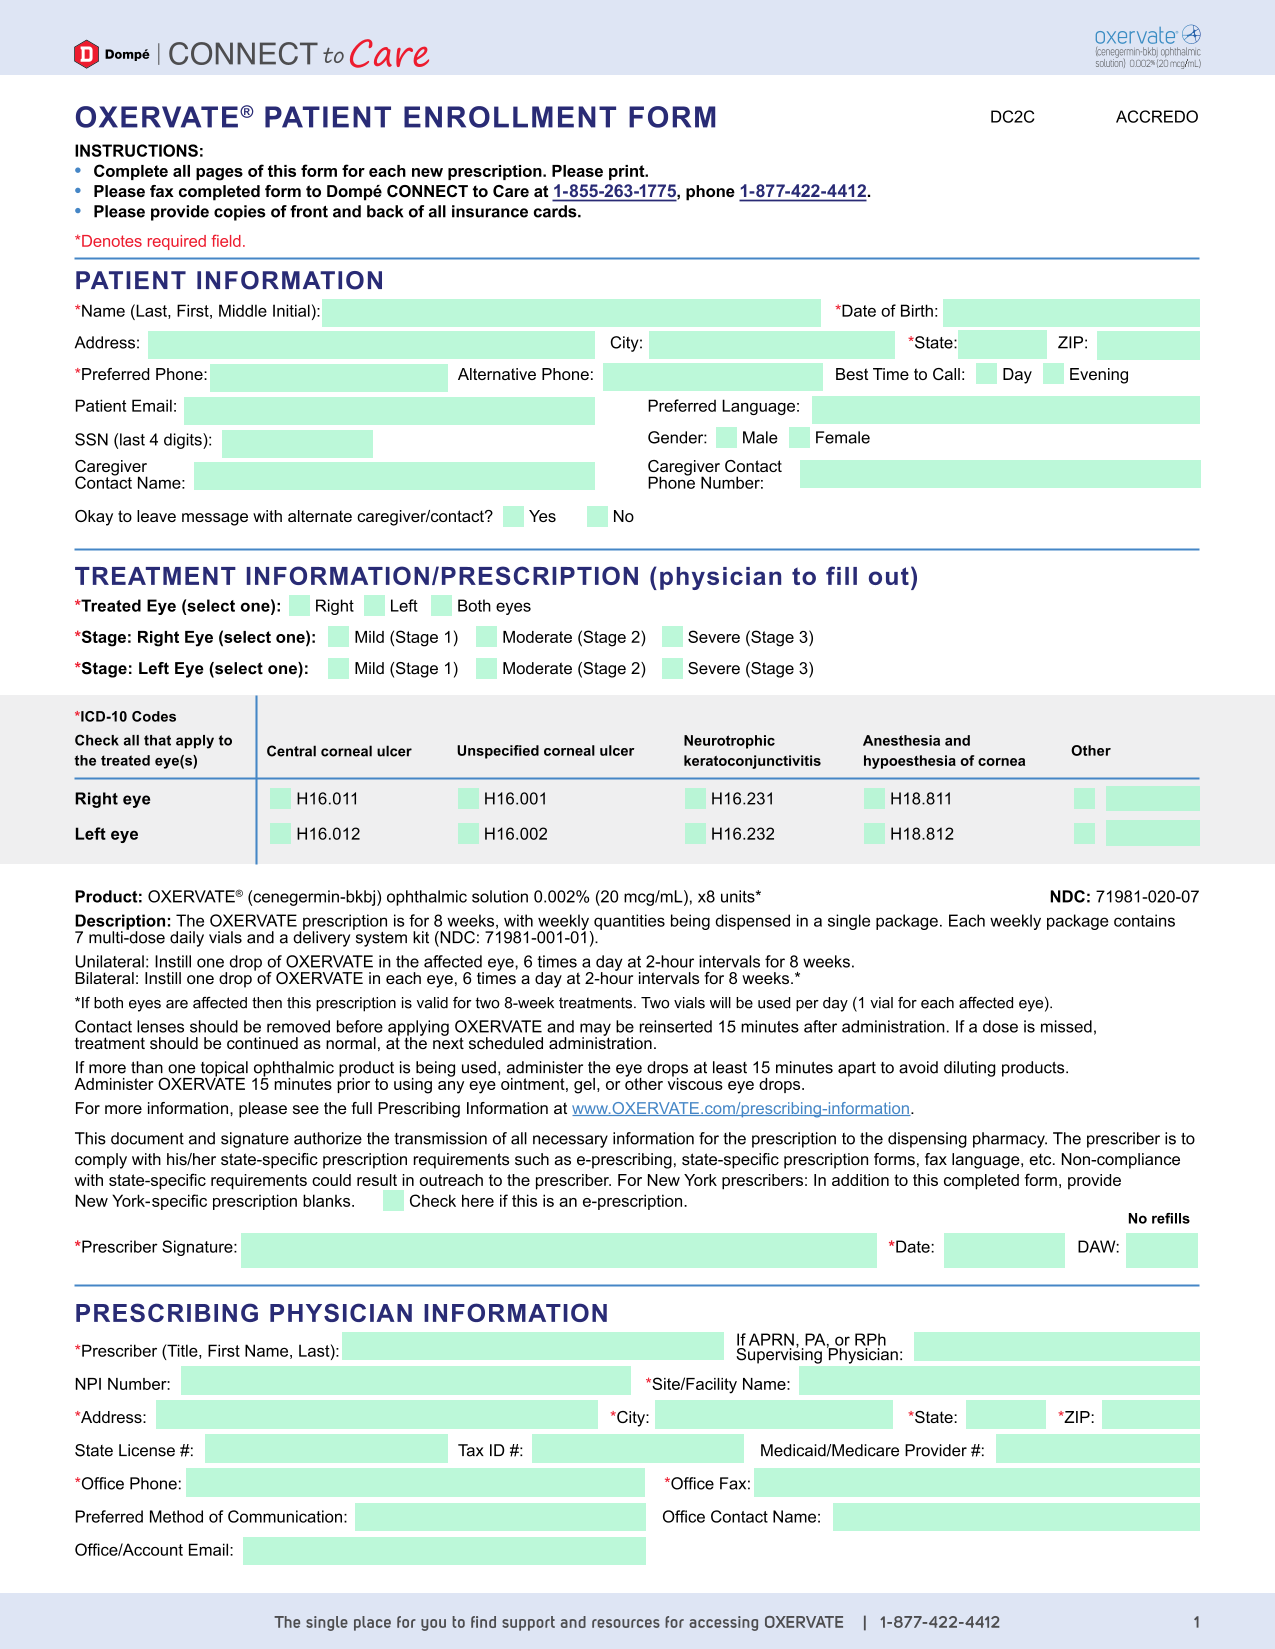
Task: Select Right for Treated Eye
Action: (299, 605)
